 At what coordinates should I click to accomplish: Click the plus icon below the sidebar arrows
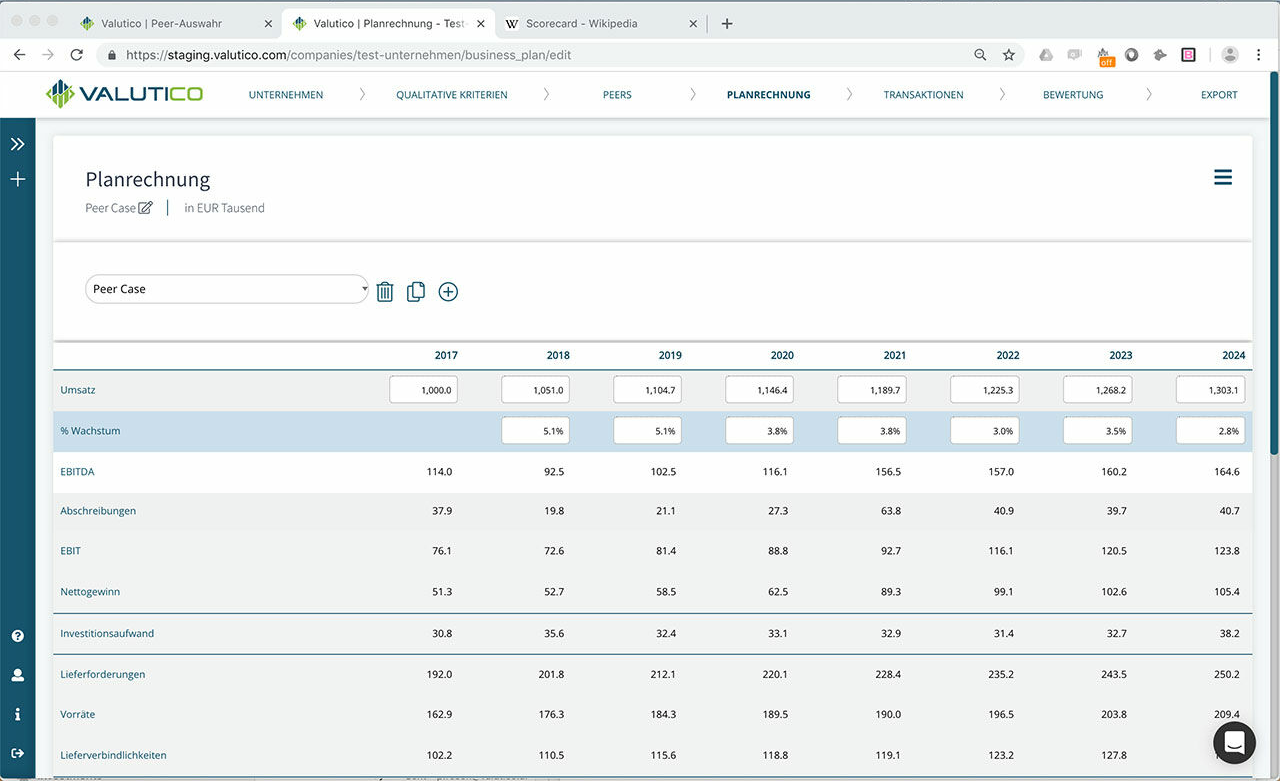17,179
